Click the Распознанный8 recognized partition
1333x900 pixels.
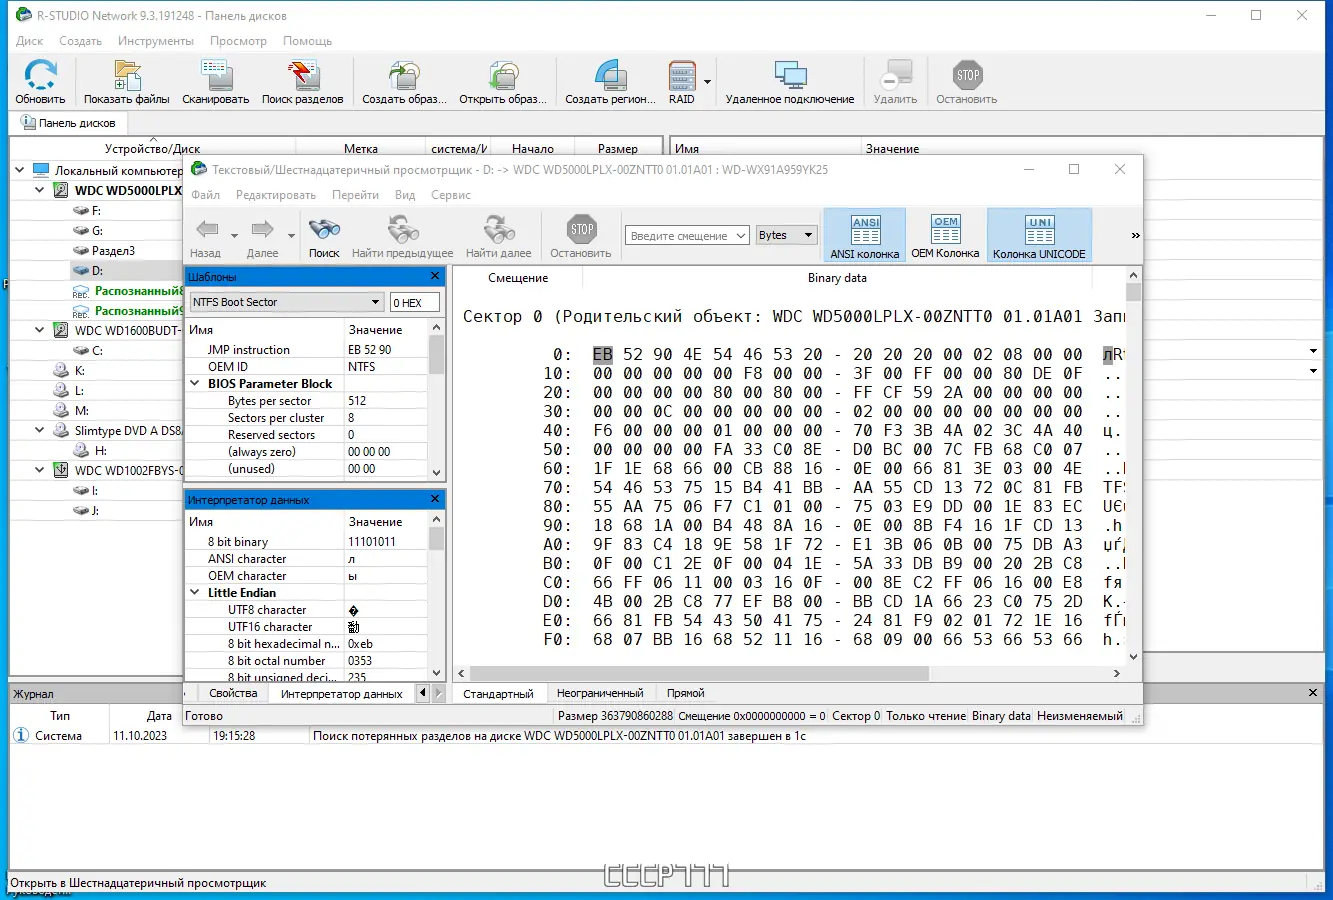click(139, 291)
